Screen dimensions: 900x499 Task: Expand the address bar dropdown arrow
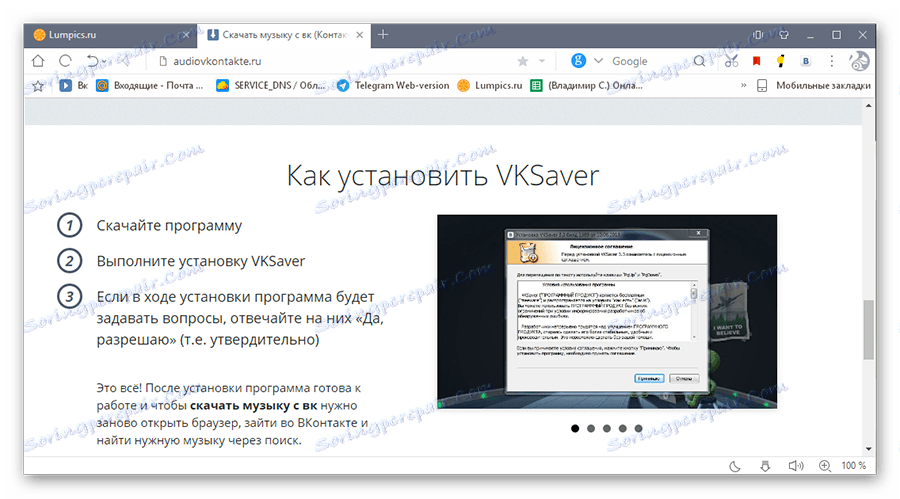point(542,61)
